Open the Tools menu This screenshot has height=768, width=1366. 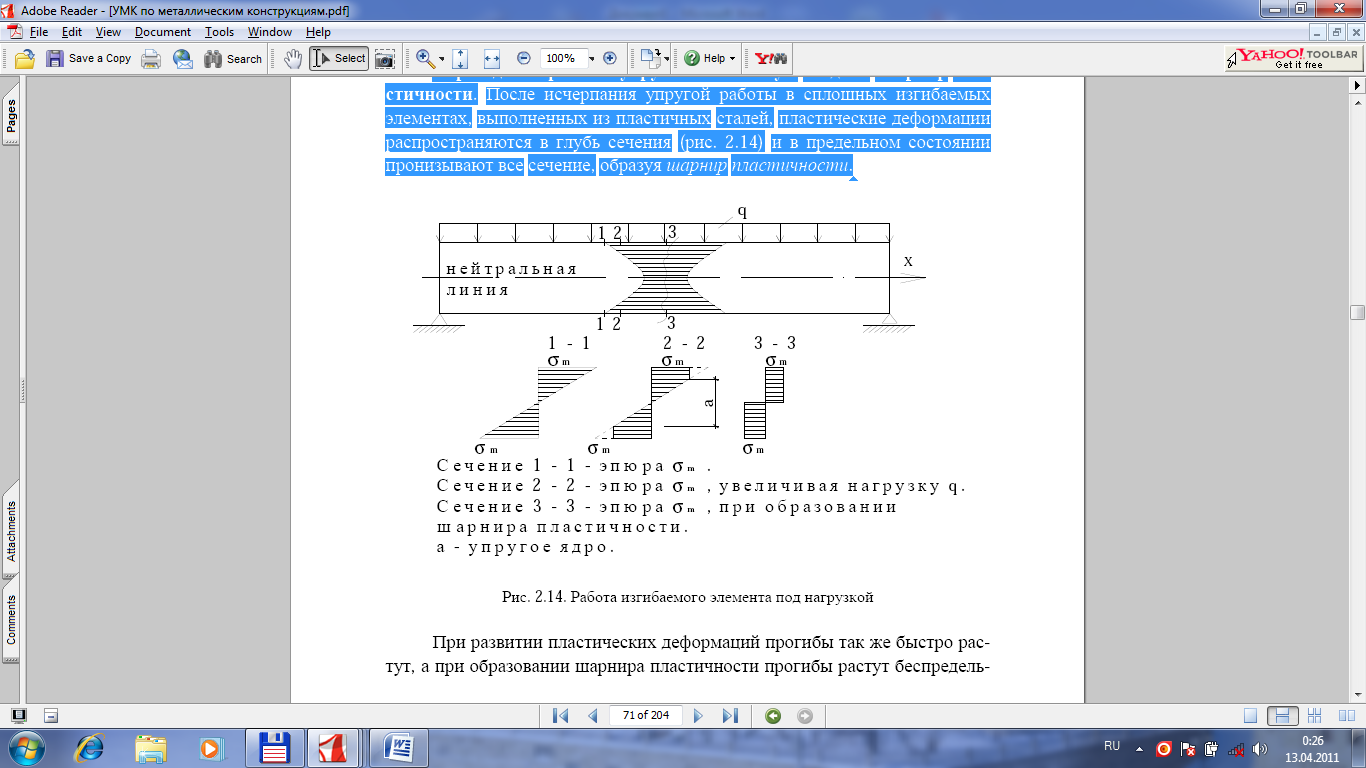pyautogui.click(x=219, y=32)
